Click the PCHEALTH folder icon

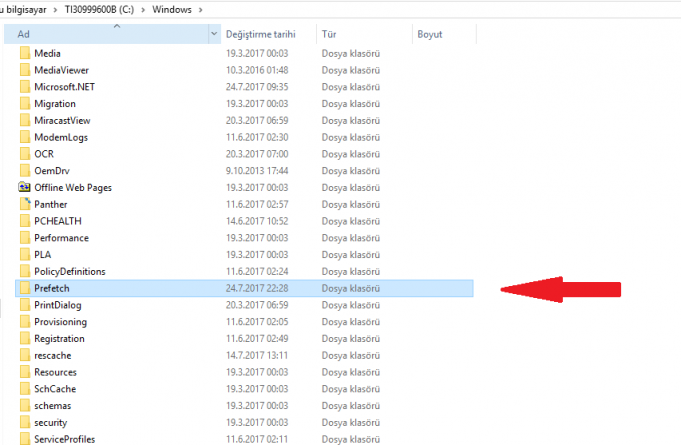click(25, 221)
